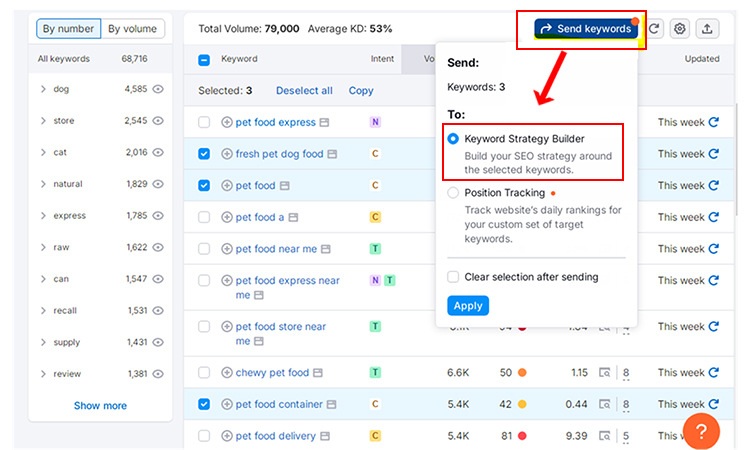Click the refresh icon beside Send keywords

[654, 29]
